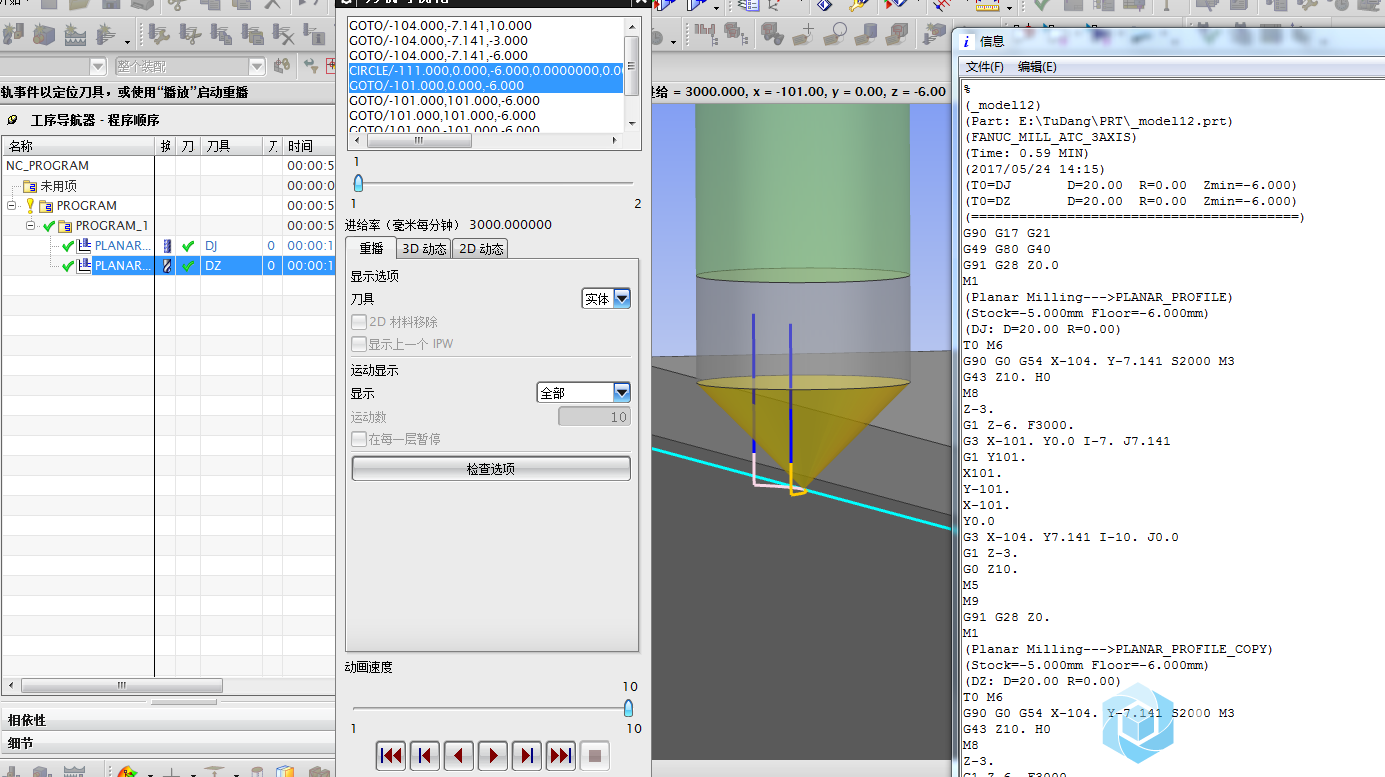Switch to the 3D 动态 tab
1385x777 pixels.
[424, 249]
